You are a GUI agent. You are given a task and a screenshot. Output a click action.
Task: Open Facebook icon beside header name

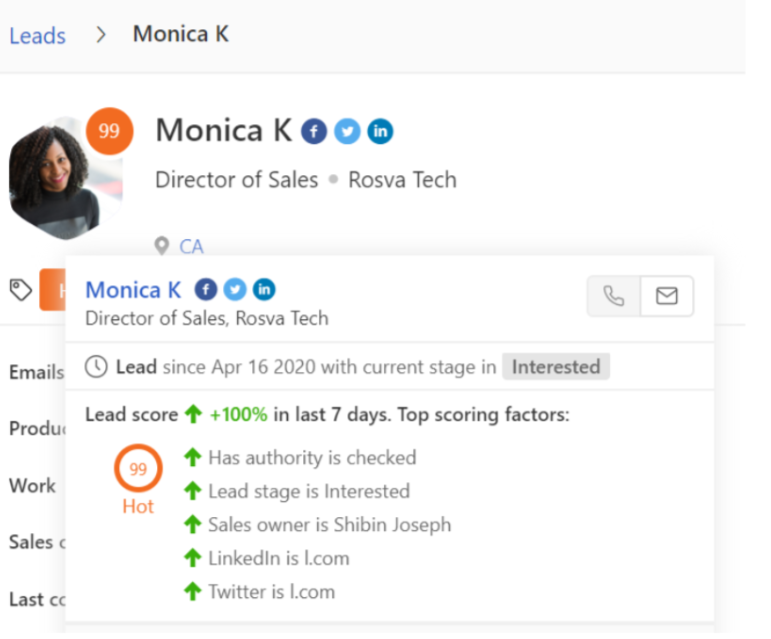pyautogui.click(x=314, y=131)
